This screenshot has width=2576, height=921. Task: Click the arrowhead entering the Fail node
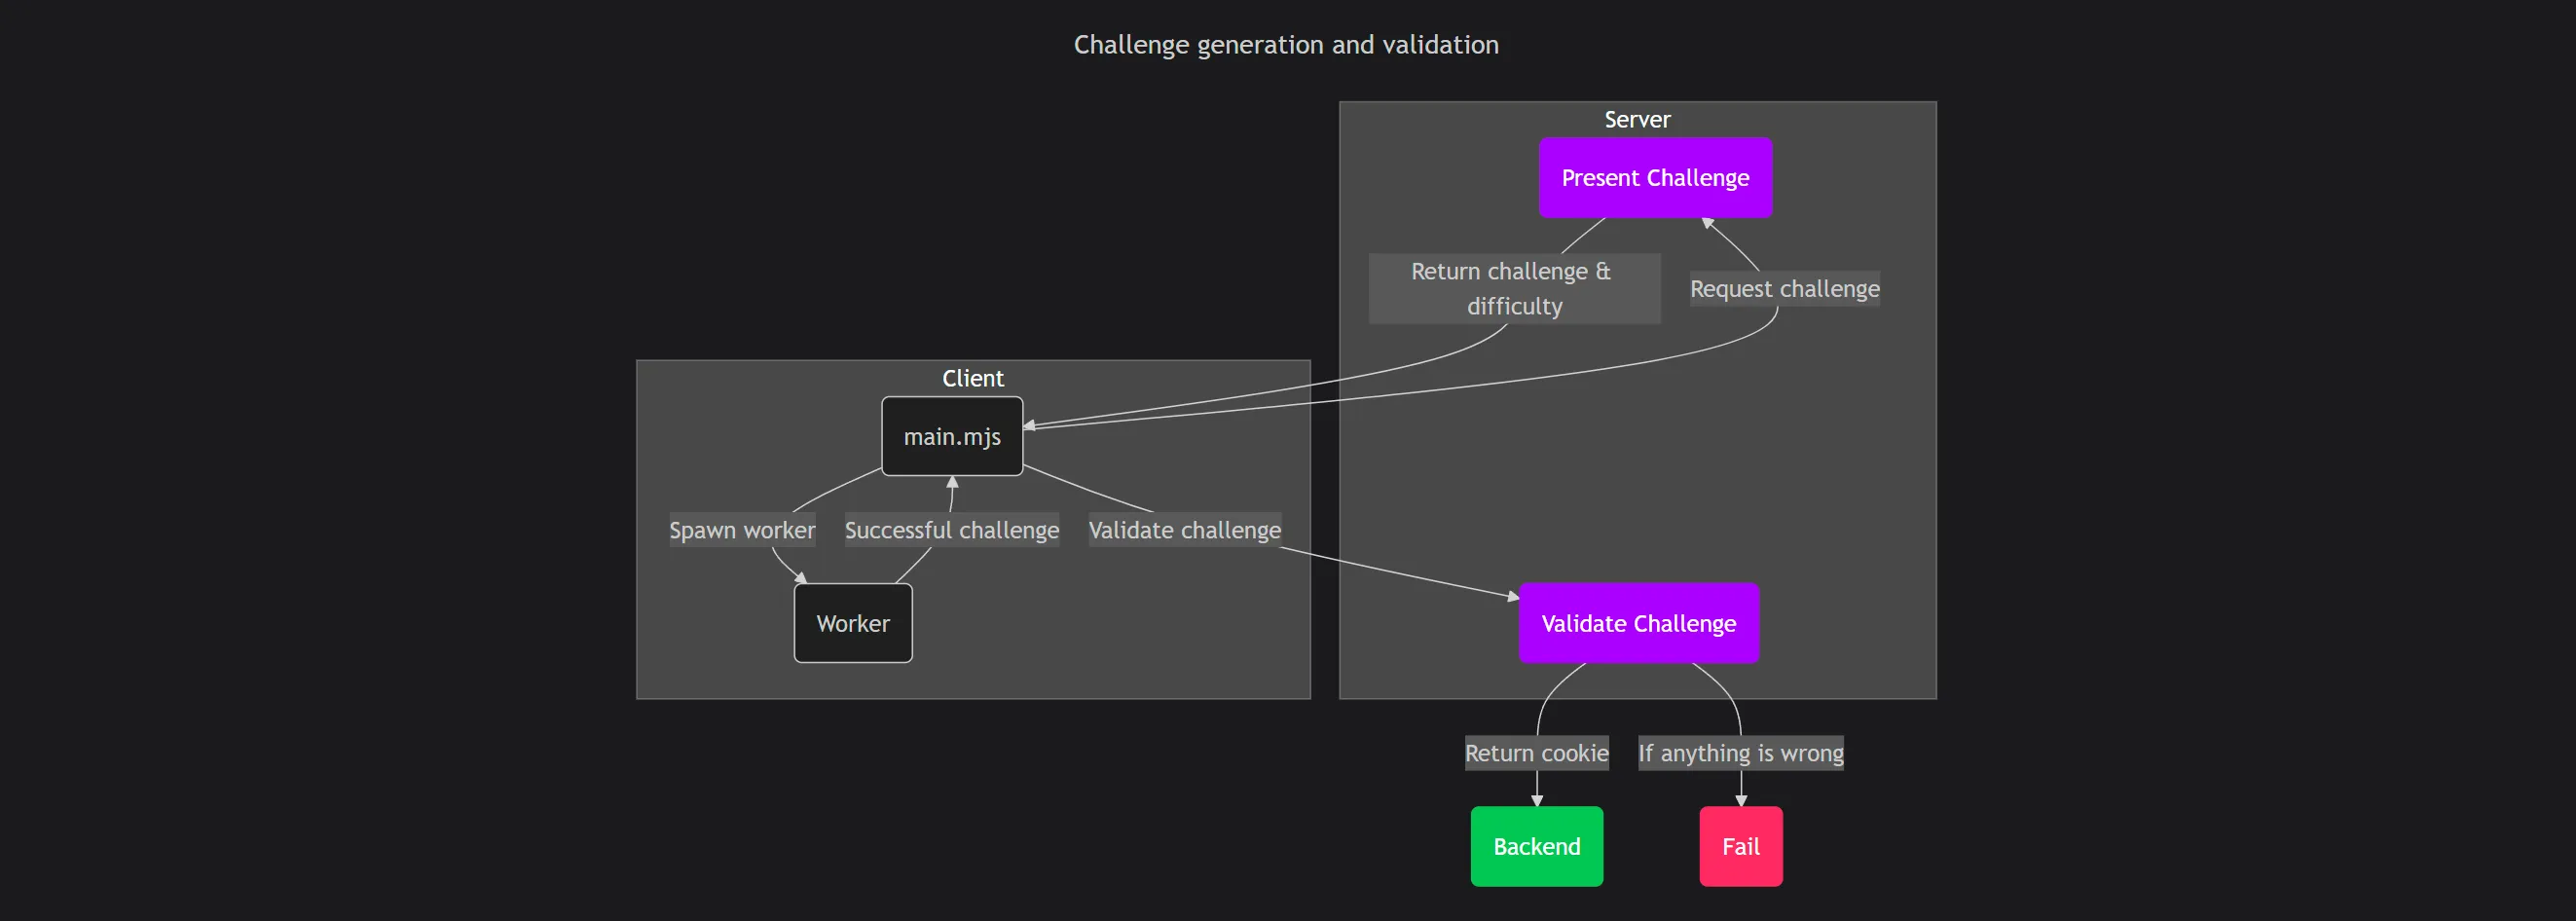[1741, 800]
